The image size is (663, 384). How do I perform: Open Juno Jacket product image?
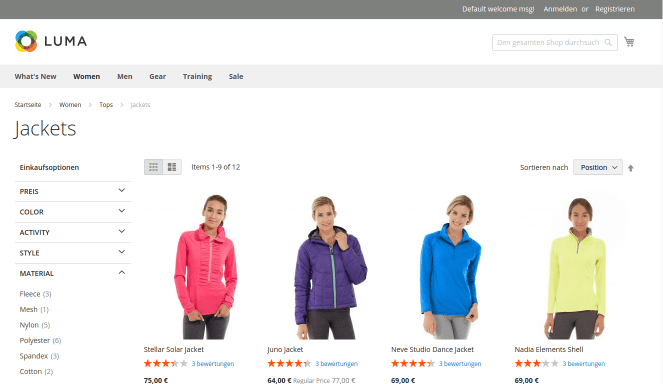[329, 266]
